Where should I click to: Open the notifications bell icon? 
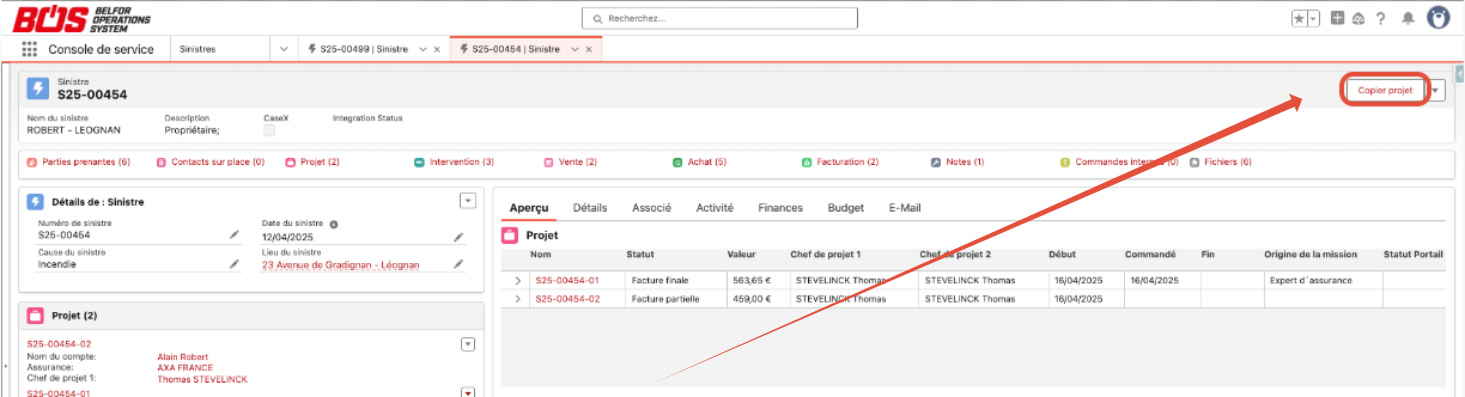1408,18
